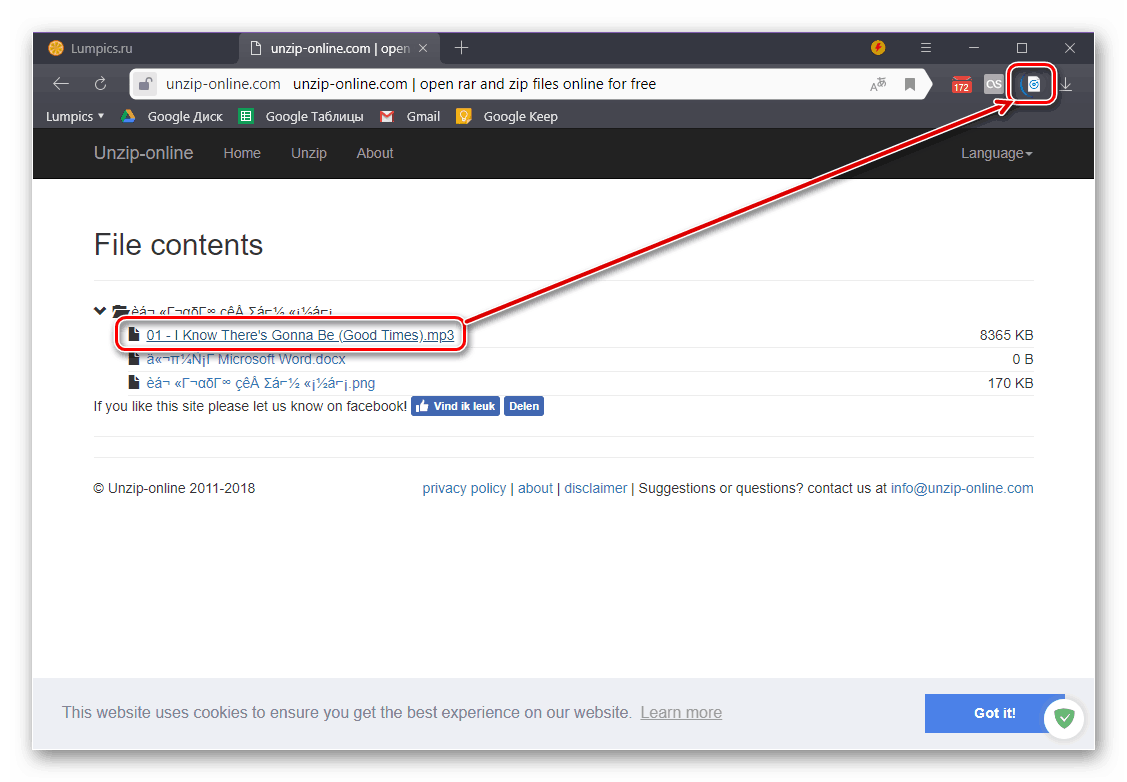Collapse the archive folder tree chevron
The height and width of the screenshot is (782, 1127).
pos(100,310)
